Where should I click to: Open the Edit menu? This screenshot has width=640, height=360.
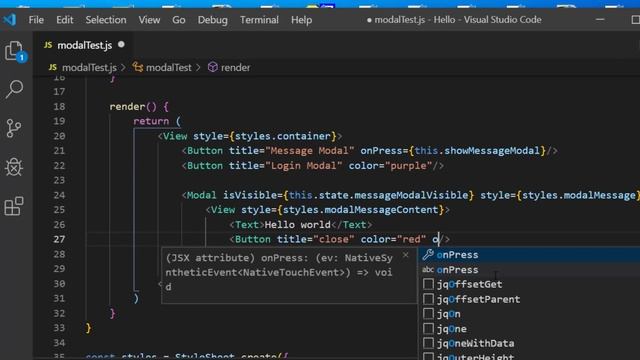pos(64,20)
